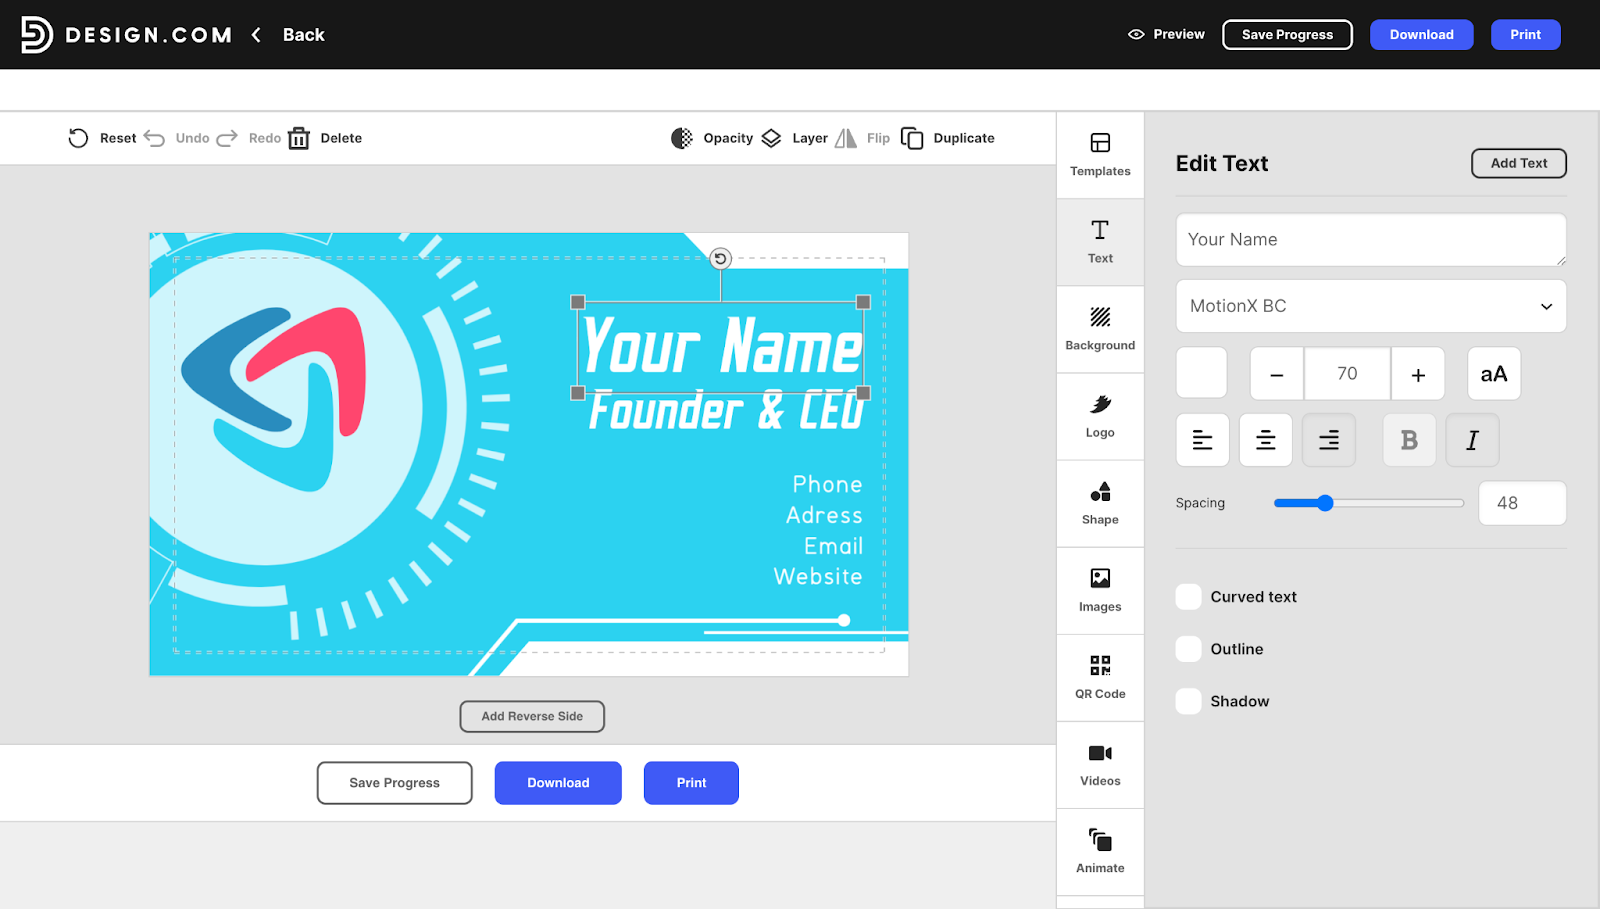Select the Animate panel icon
Screen dimensions: 1600x909
tap(1099, 852)
